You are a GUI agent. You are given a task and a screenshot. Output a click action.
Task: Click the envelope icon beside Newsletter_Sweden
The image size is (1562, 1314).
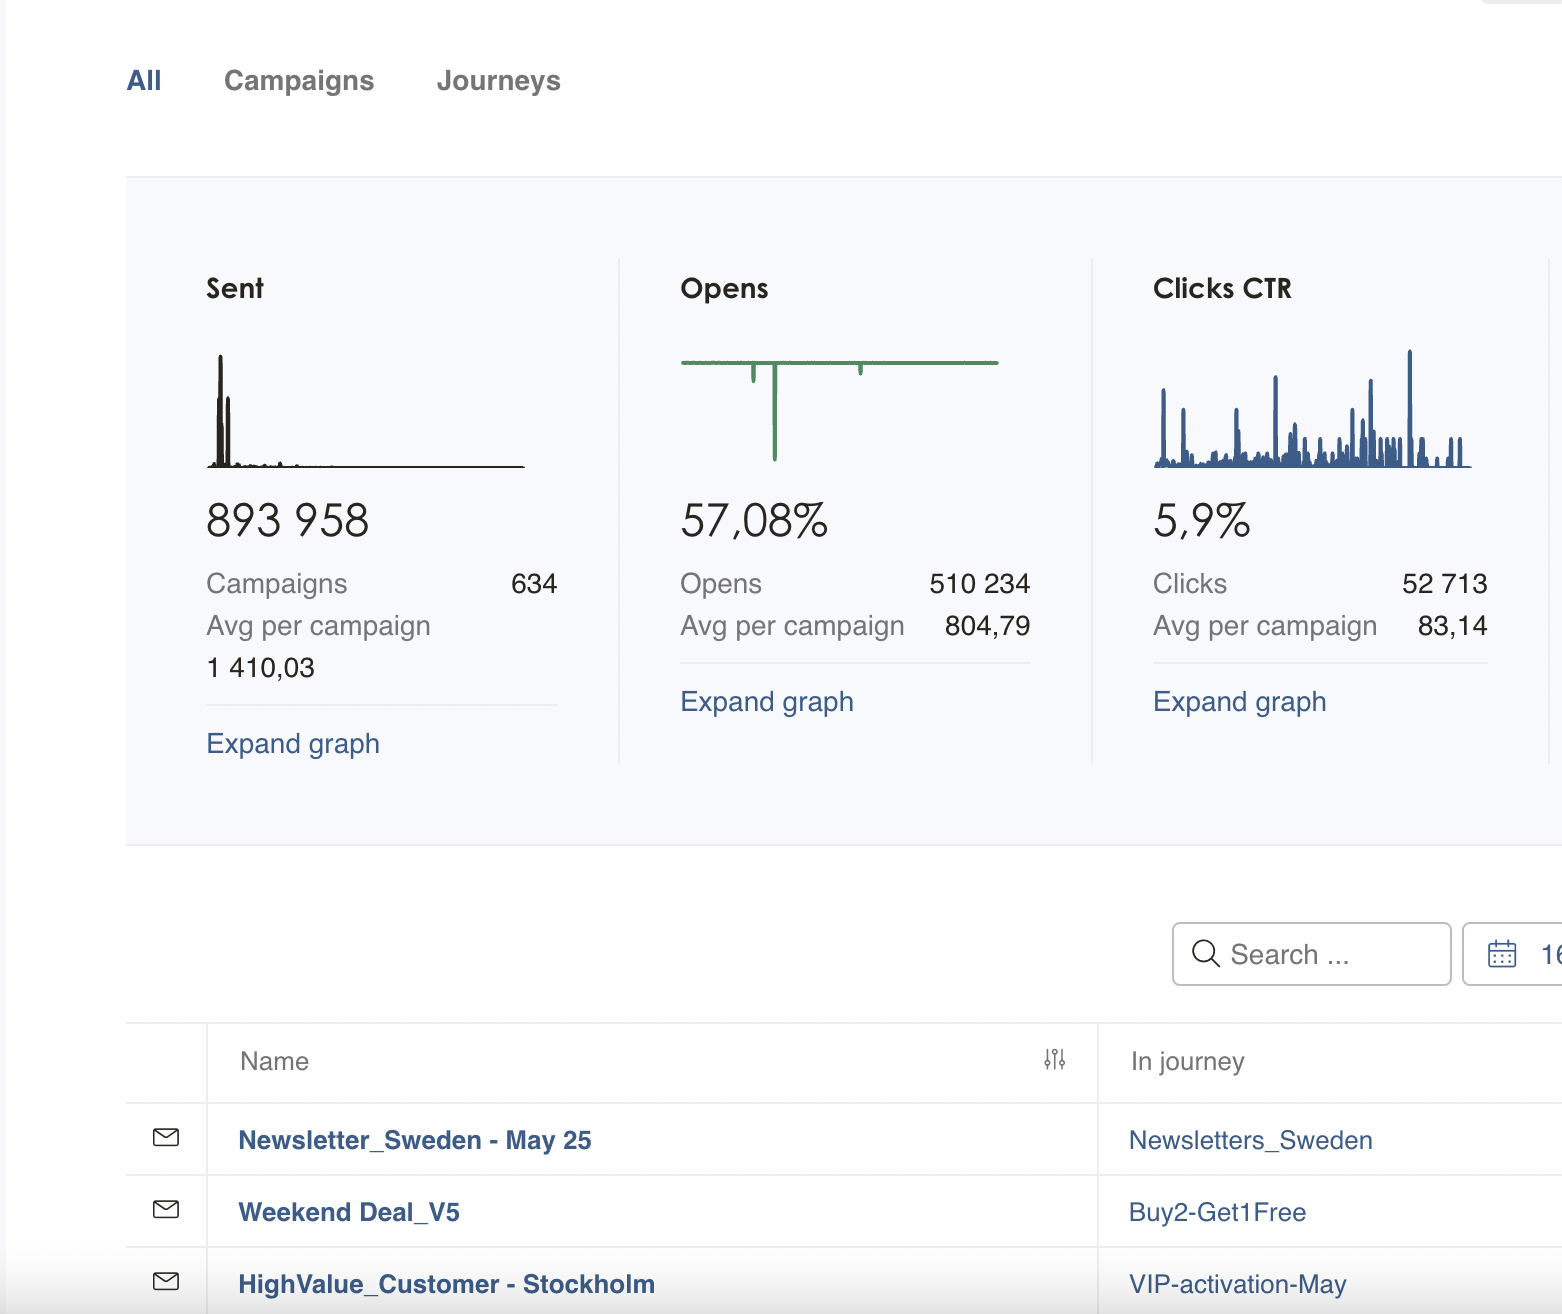pyautogui.click(x=166, y=1137)
